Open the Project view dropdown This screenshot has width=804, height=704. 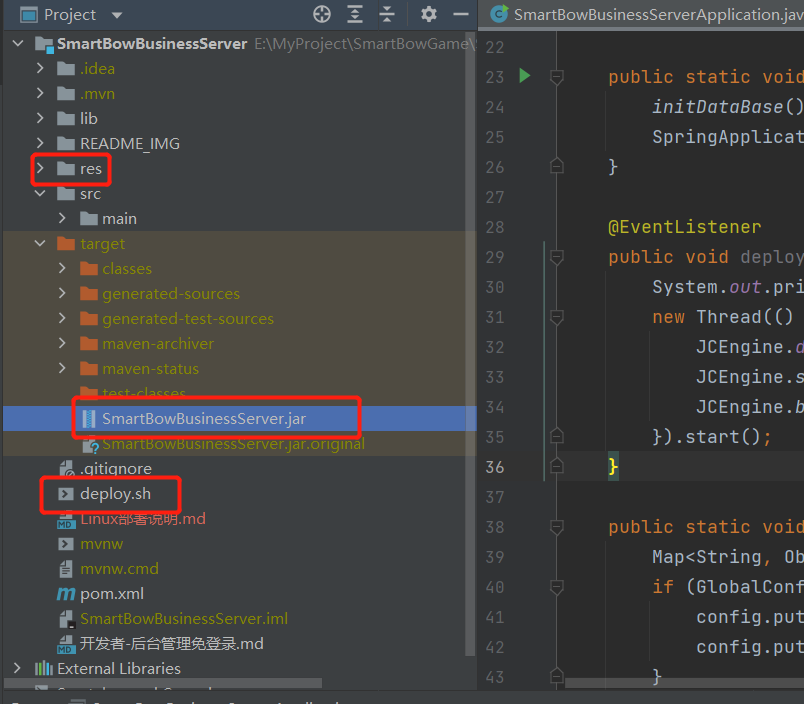click(117, 15)
